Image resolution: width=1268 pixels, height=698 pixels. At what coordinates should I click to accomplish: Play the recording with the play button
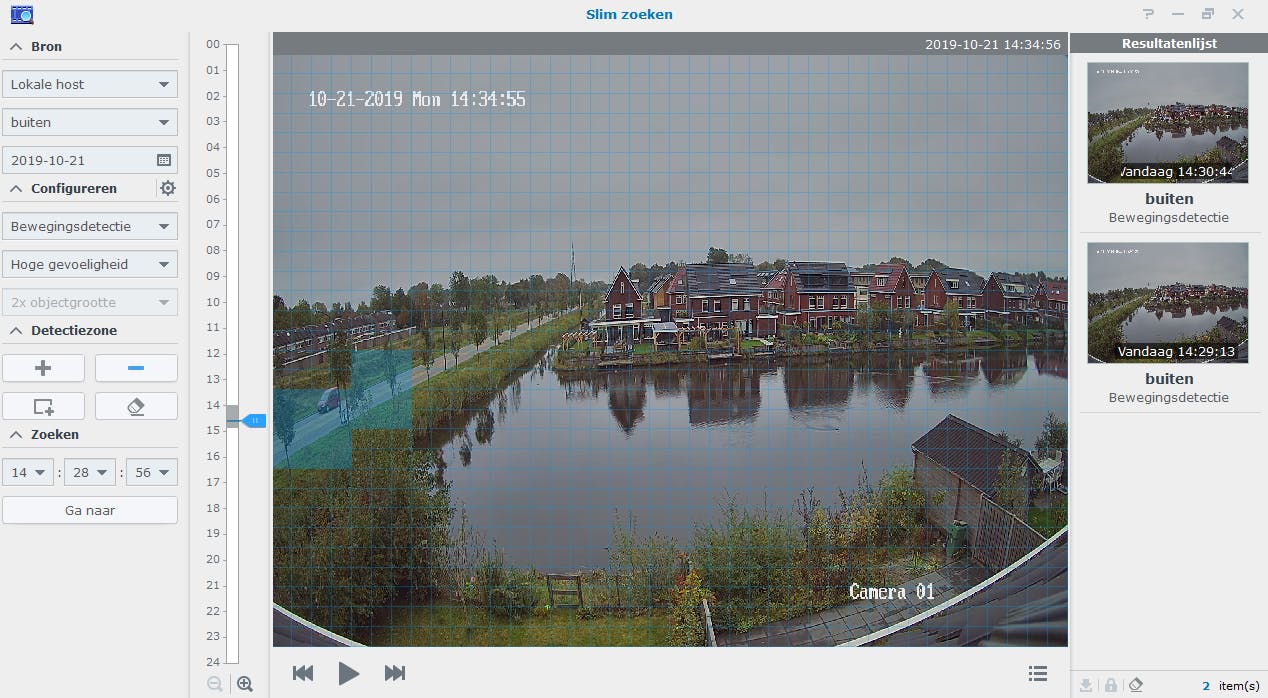pyautogui.click(x=349, y=673)
